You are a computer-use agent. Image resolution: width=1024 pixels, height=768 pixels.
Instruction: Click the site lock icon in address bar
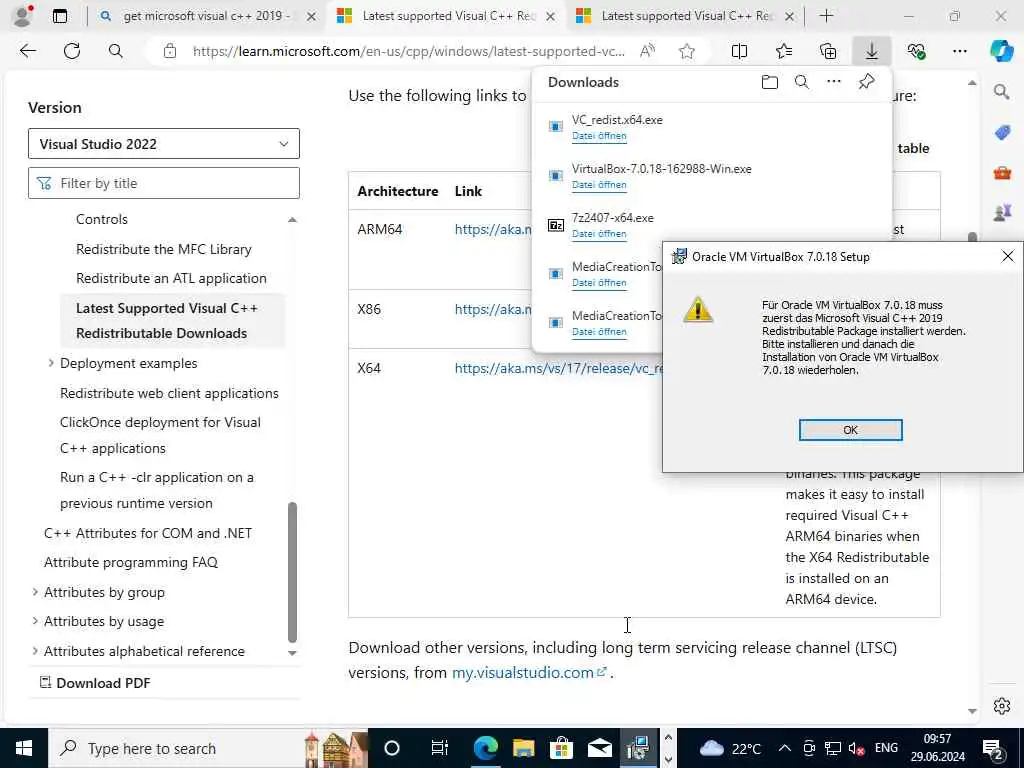tap(170, 51)
